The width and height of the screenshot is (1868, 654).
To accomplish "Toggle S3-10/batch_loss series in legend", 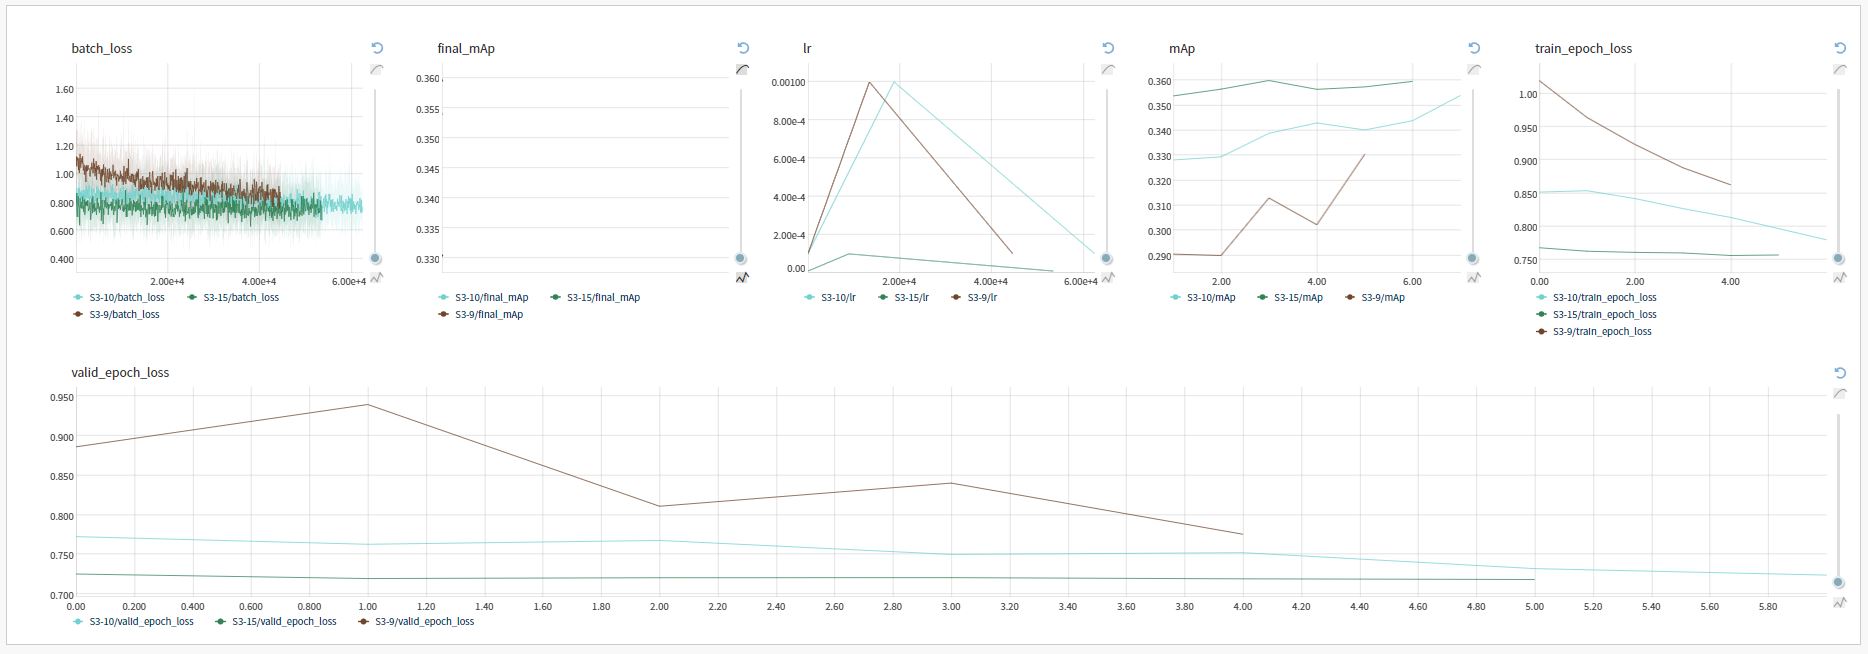I will pyautogui.click(x=119, y=297).
